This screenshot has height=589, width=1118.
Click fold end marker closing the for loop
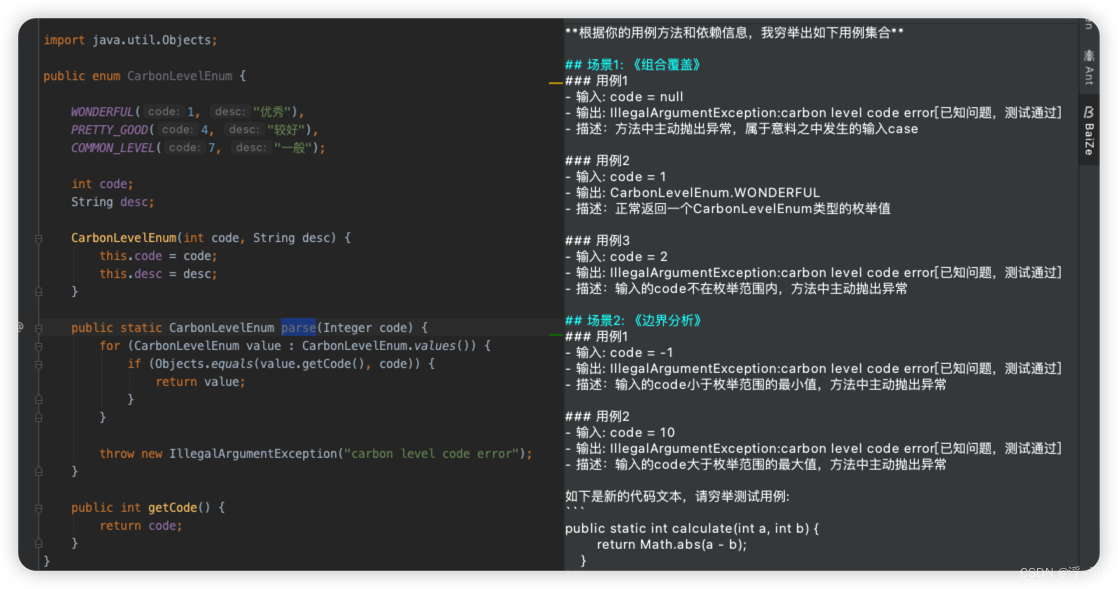(39, 417)
